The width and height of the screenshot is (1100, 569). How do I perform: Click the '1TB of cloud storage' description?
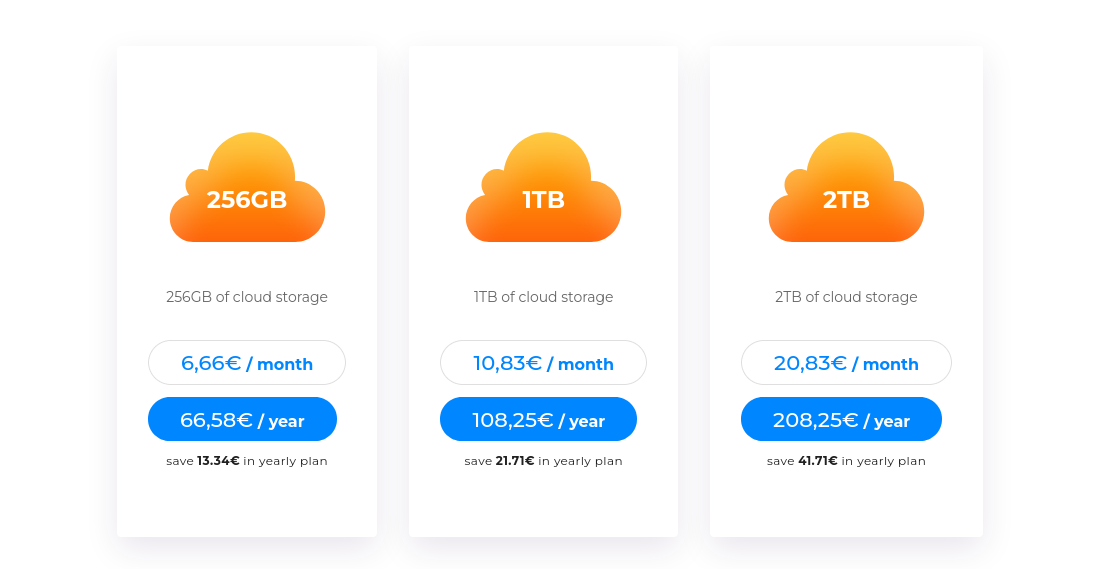click(x=543, y=297)
